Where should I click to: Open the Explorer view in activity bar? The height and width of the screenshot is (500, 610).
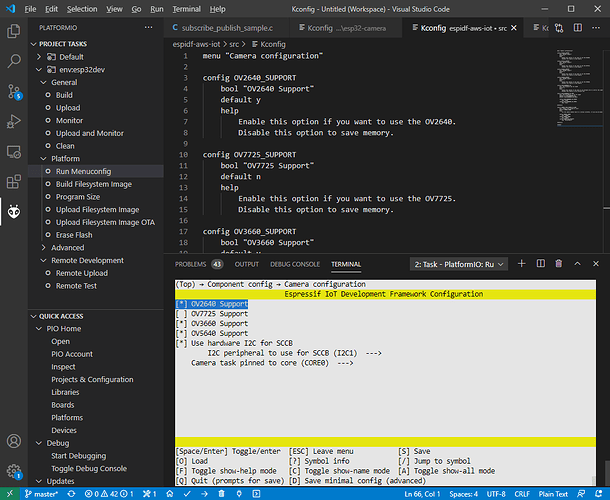[14, 31]
